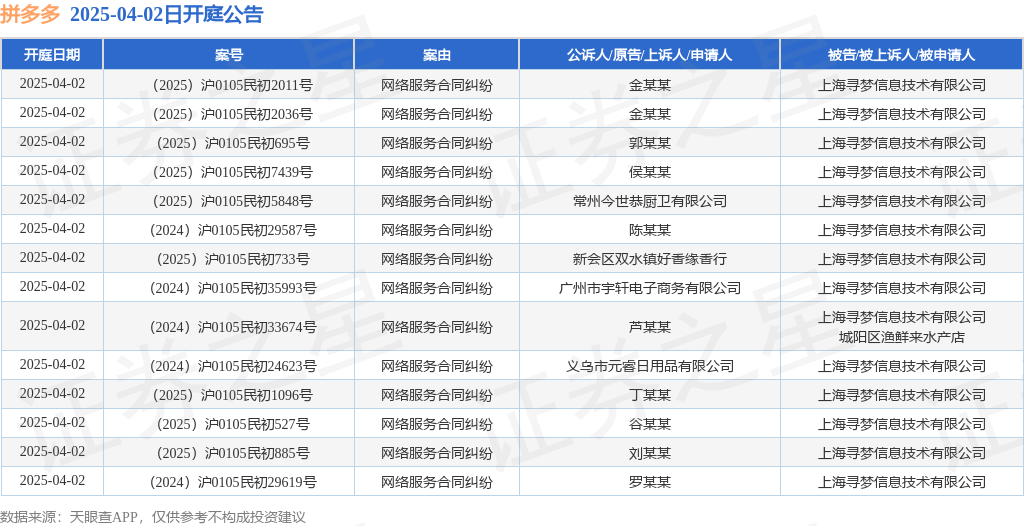Click plaintiff 新会区双水镇好香缘香行

point(650,259)
